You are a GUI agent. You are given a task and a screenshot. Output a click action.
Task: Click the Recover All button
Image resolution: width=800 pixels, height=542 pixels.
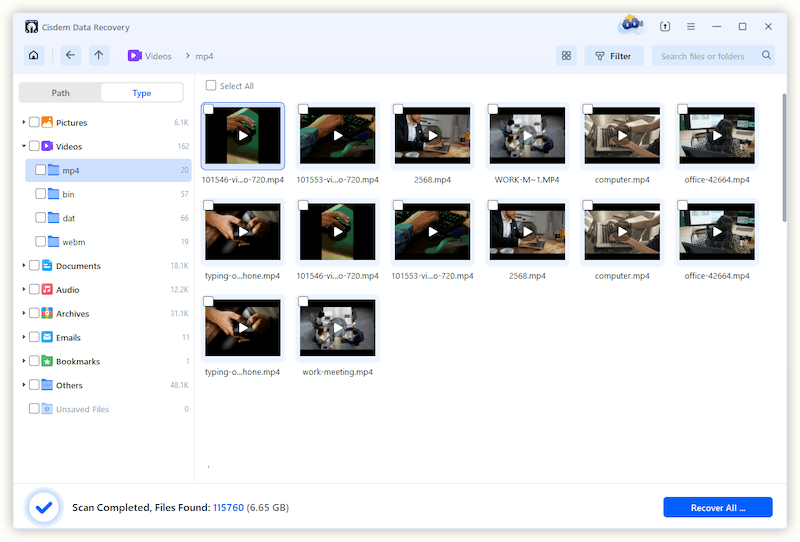[718, 507]
